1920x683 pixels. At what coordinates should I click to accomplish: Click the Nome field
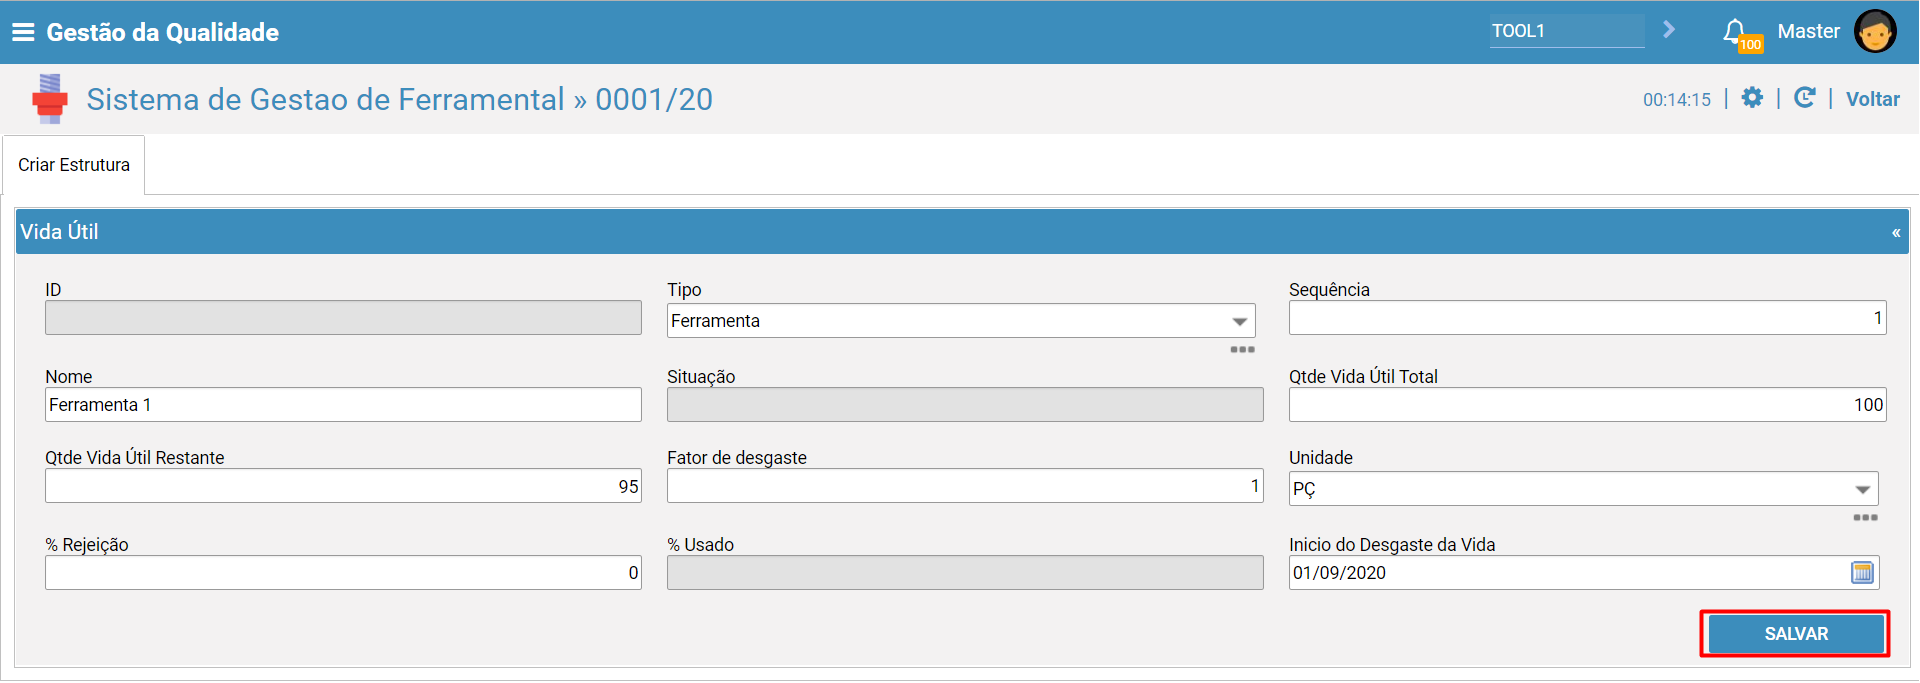tap(343, 405)
